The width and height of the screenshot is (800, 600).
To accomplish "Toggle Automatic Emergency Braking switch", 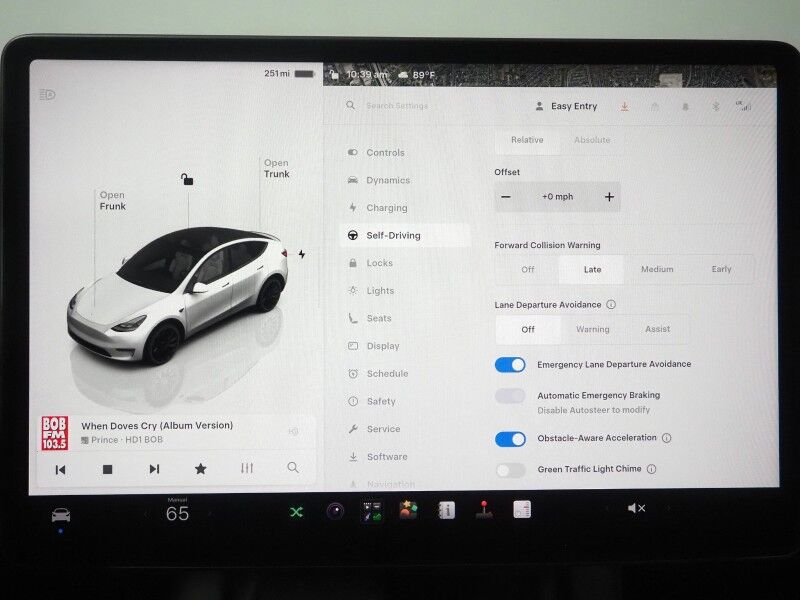I will click(x=510, y=396).
